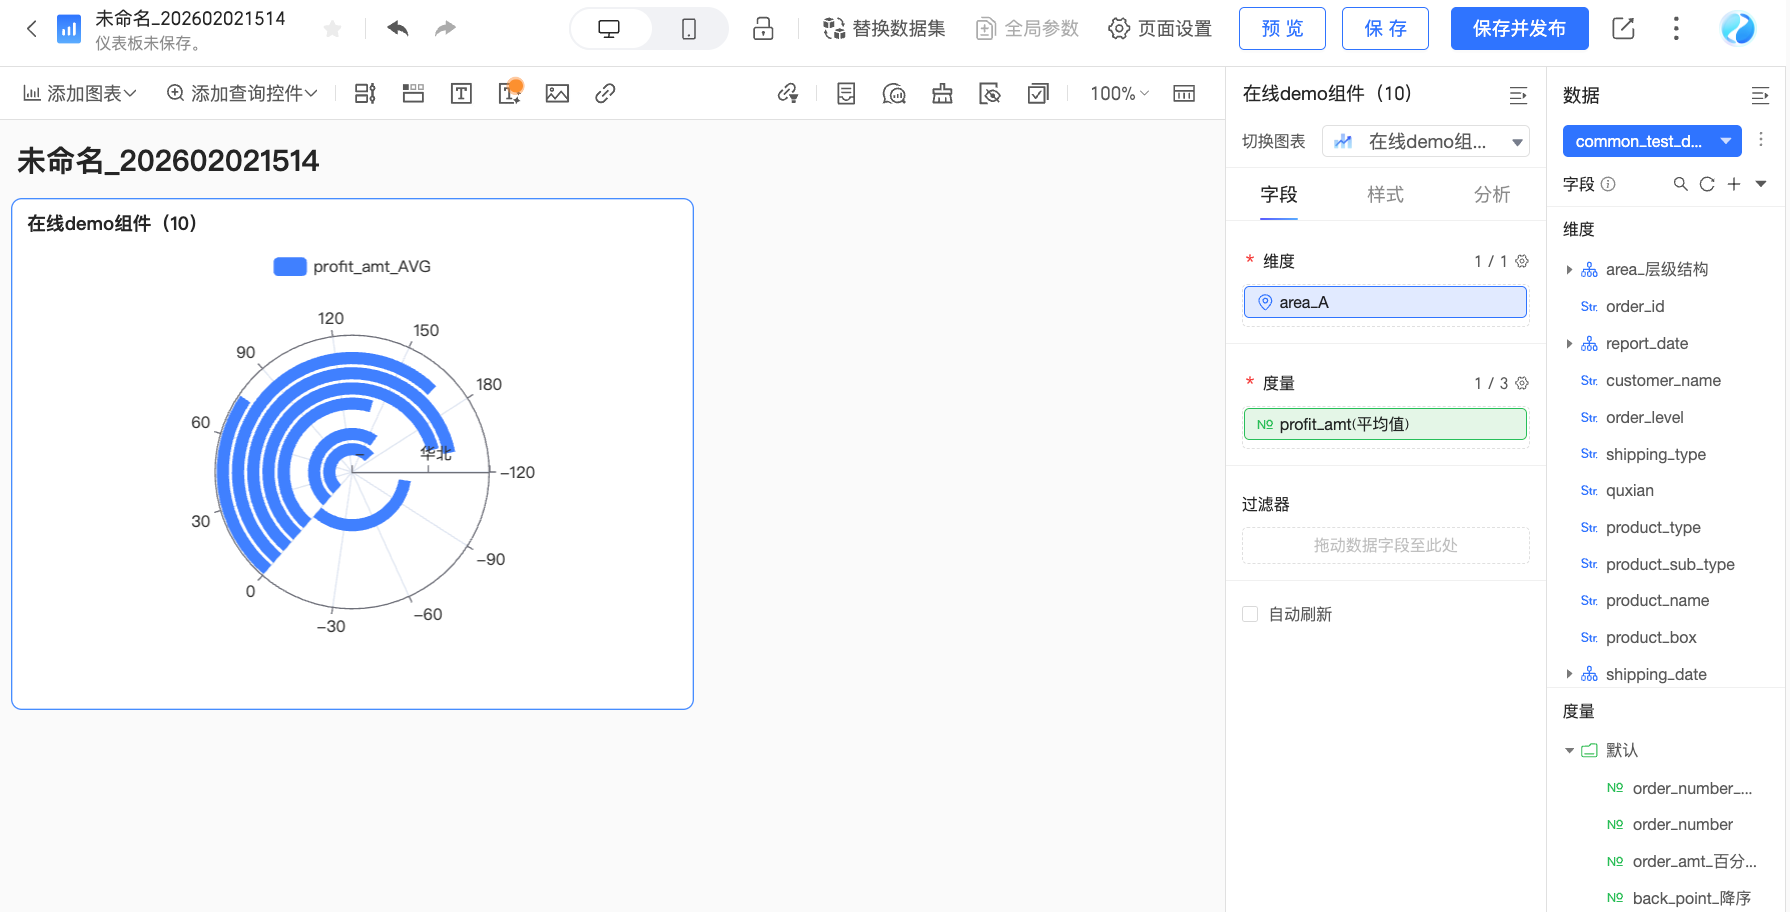Open the common_test dataset dropdown
Image resolution: width=1790 pixels, height=912 pixels.
pos(1651,142)
